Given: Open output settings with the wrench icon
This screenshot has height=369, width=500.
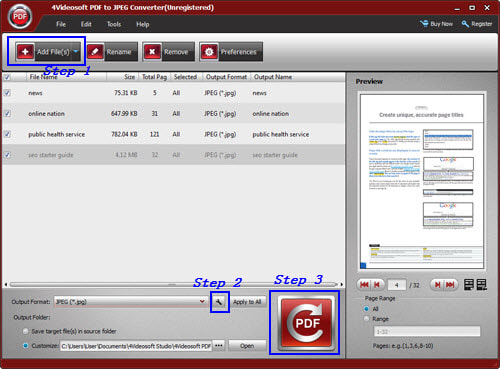Looking at the screenshot, I should [x=219, y=302].
